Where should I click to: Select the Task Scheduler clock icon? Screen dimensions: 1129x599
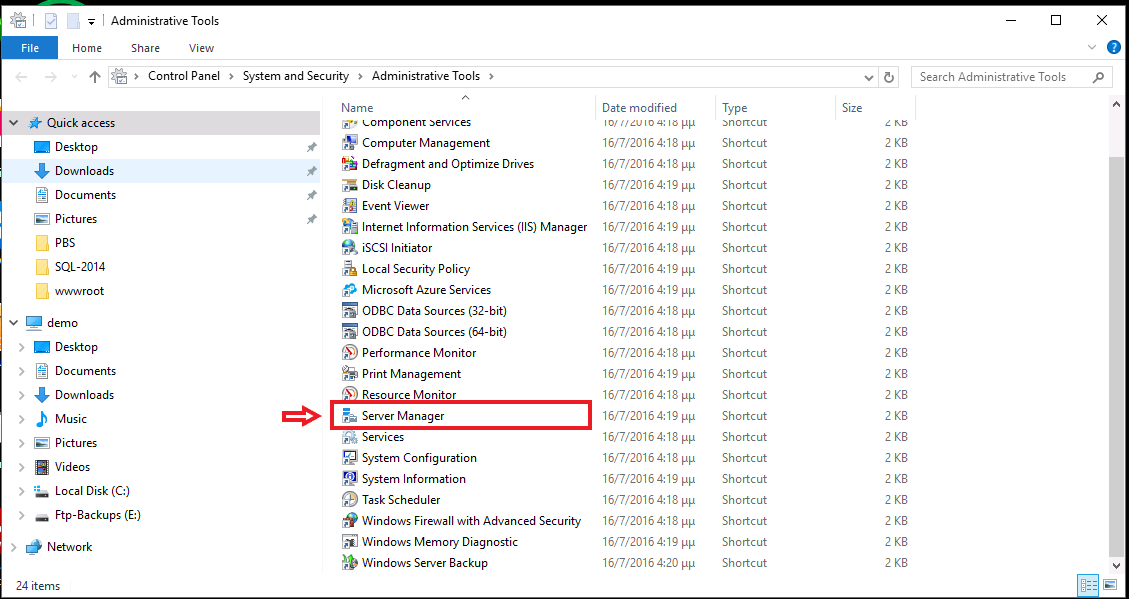tap(350, 499)
